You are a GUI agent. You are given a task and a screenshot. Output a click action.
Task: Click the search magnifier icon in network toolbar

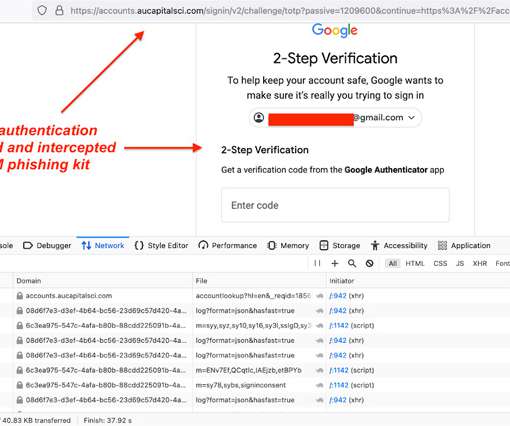tap(352, 263)
